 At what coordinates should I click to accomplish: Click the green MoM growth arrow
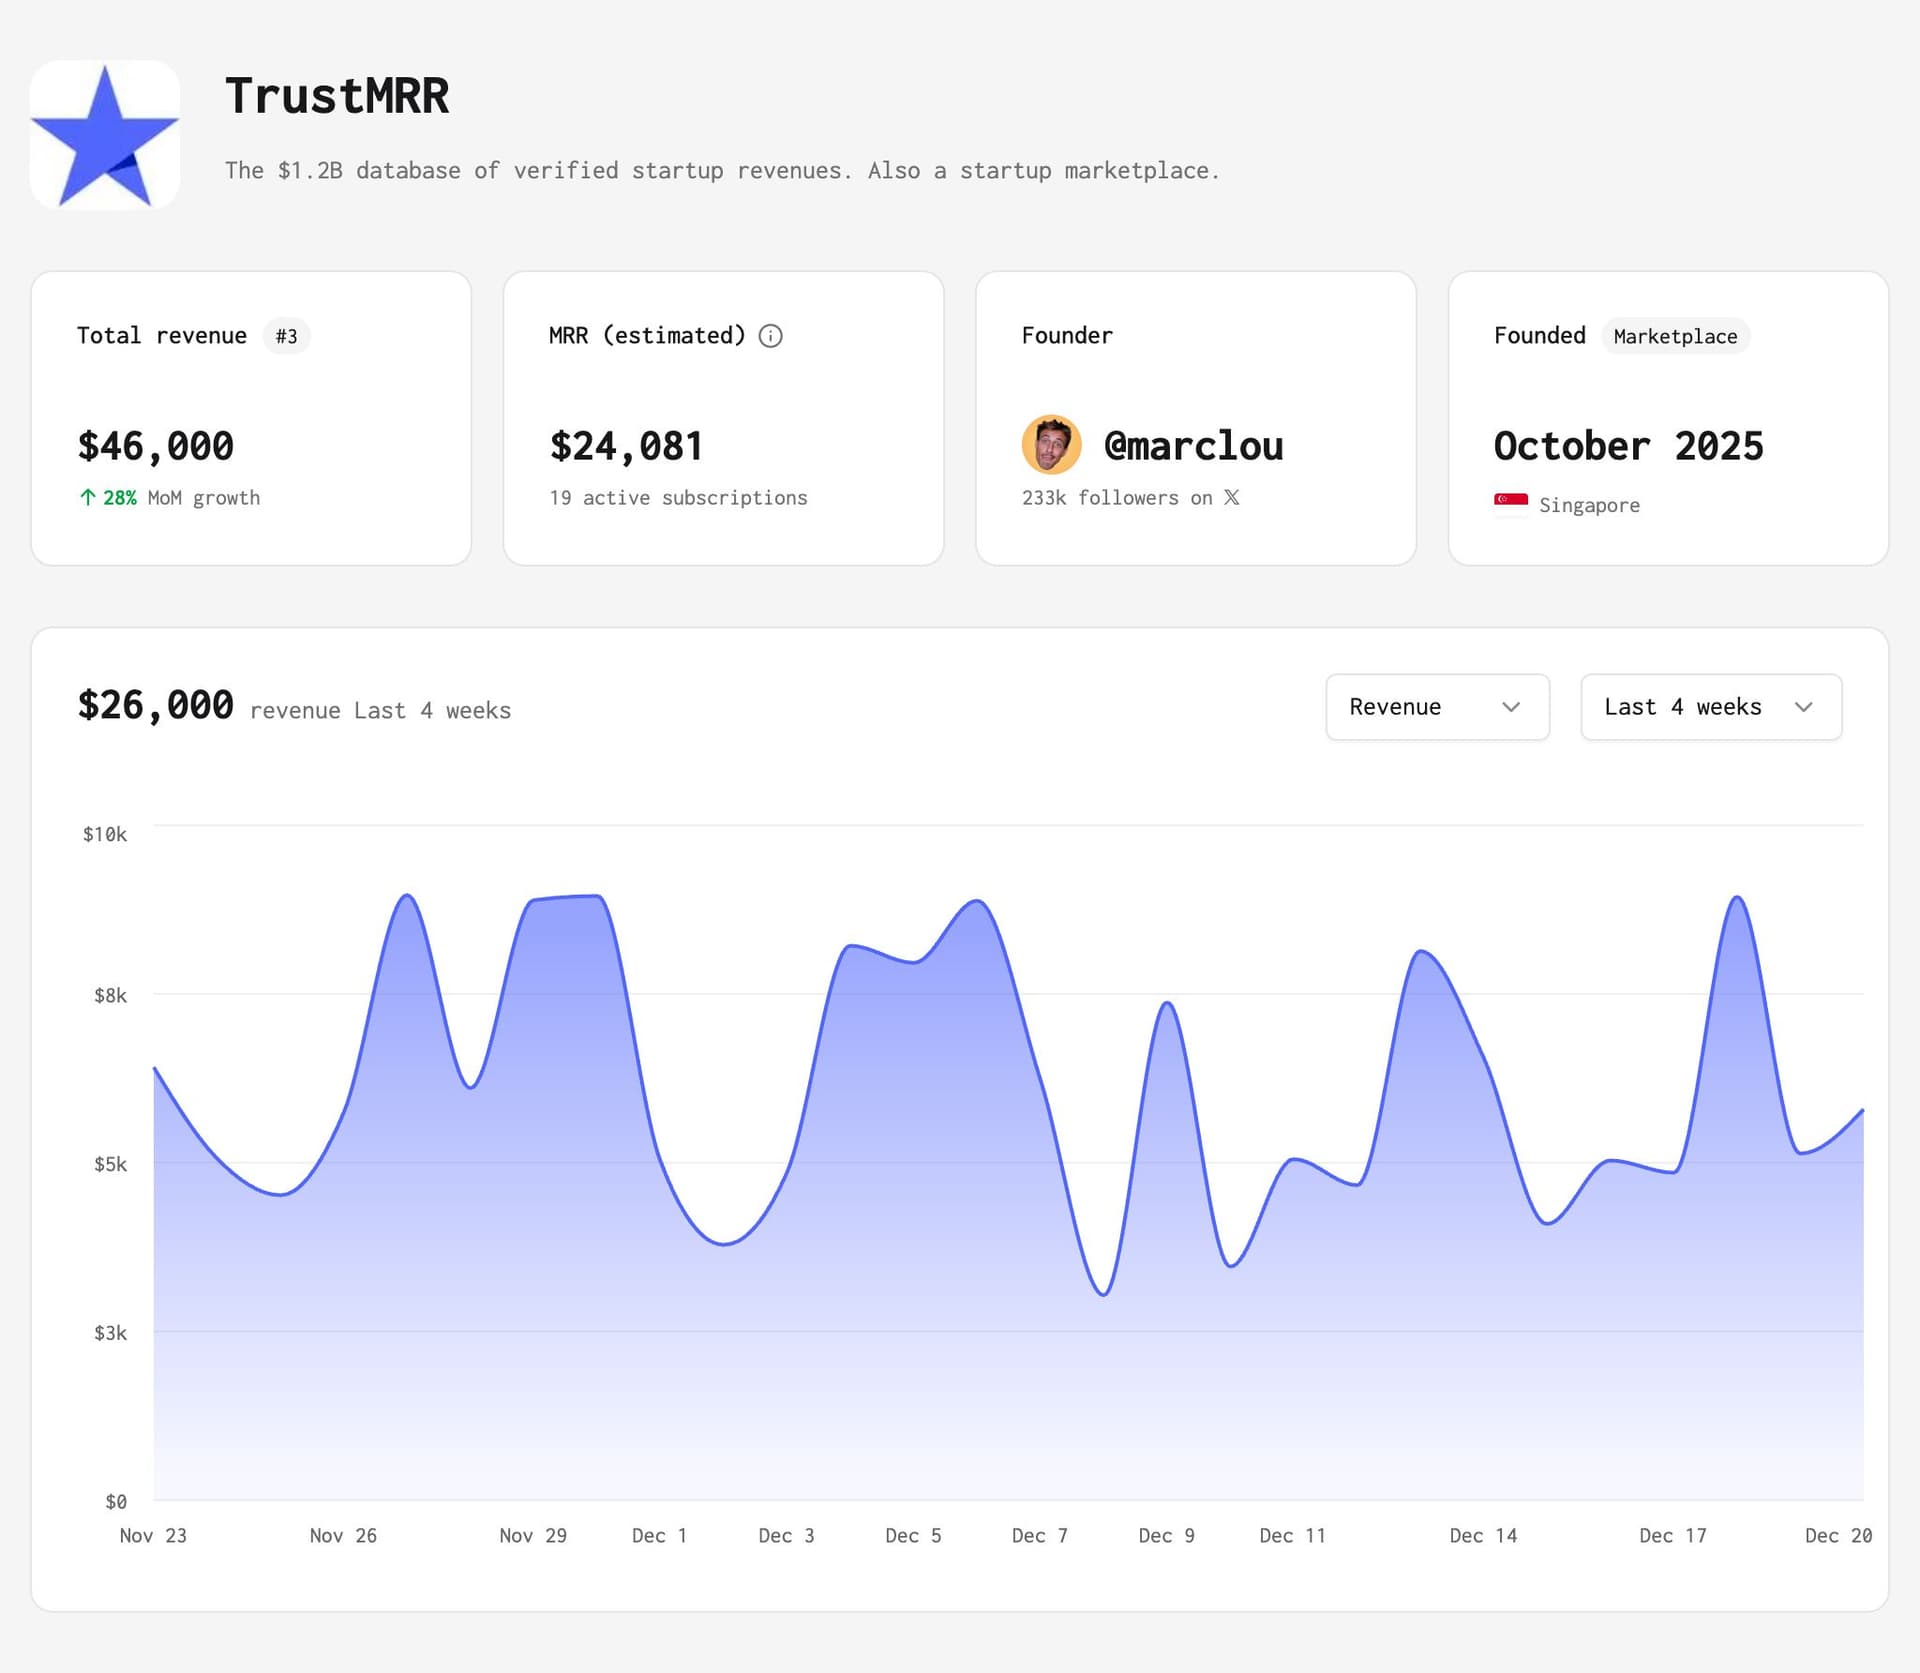tap(88, 497)
